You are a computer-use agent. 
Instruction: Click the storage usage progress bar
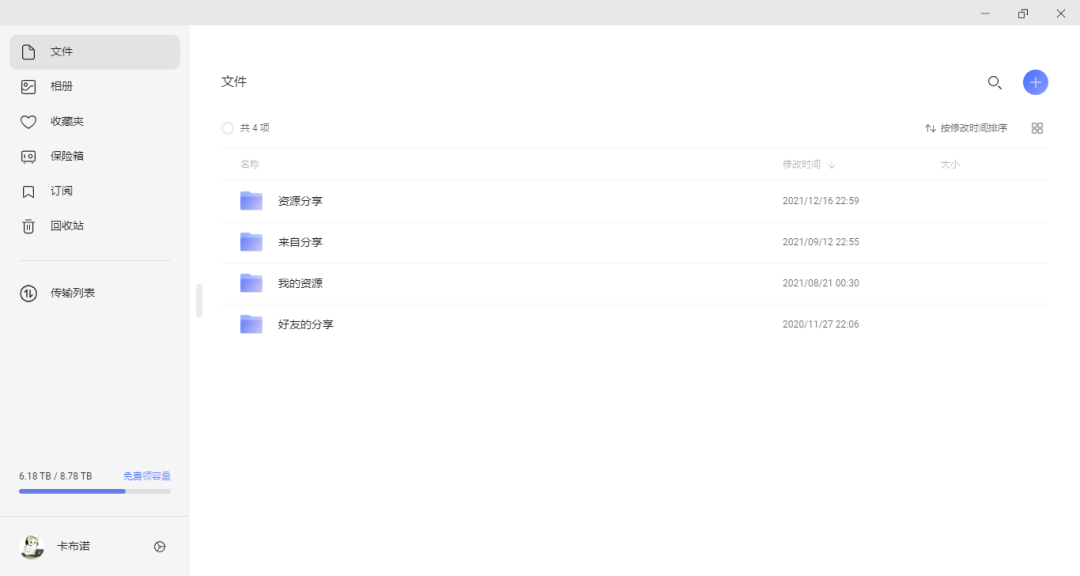(94, 491)
